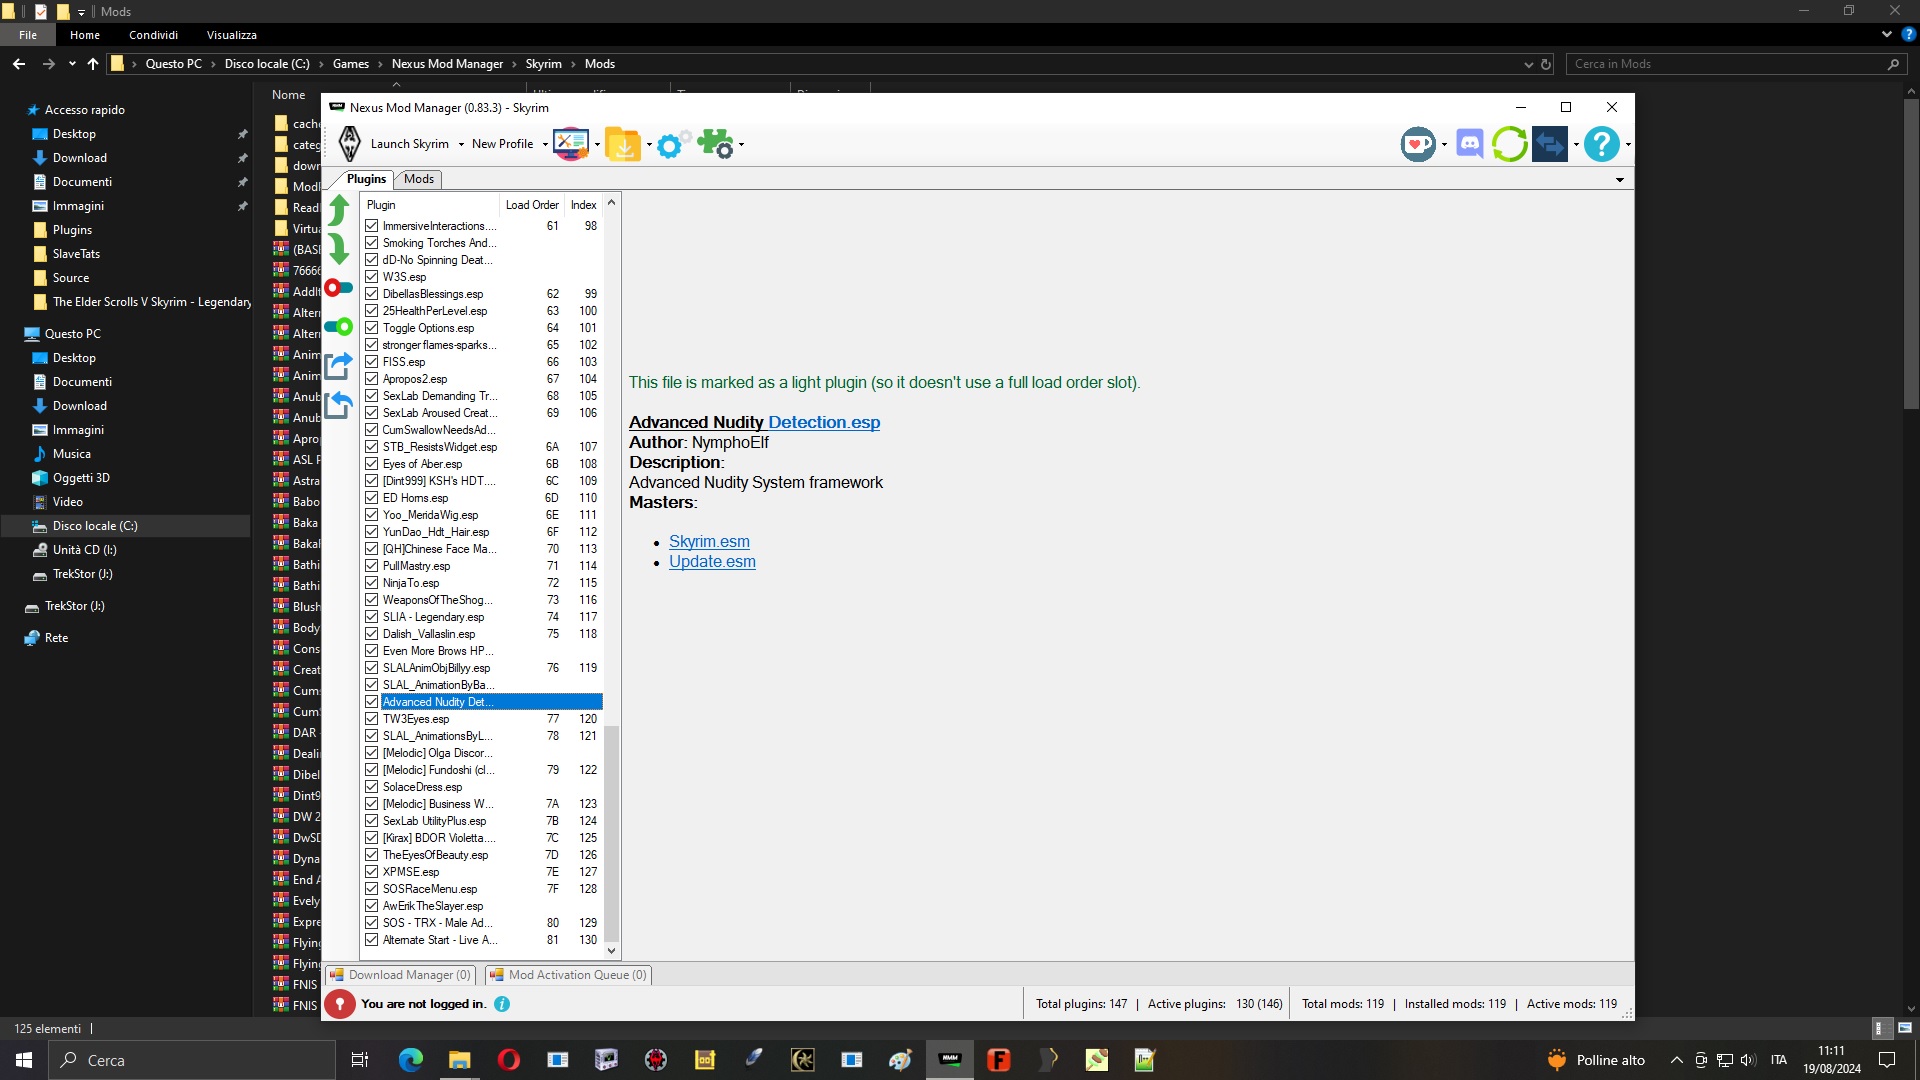
Task: Expand the help icon dropdown arrow
Action: [1628, 145]
